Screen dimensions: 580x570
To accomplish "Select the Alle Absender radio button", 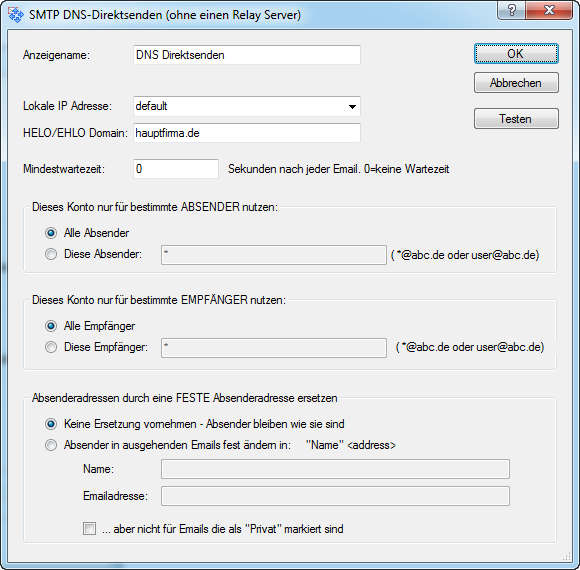I will tap(51, 233).
